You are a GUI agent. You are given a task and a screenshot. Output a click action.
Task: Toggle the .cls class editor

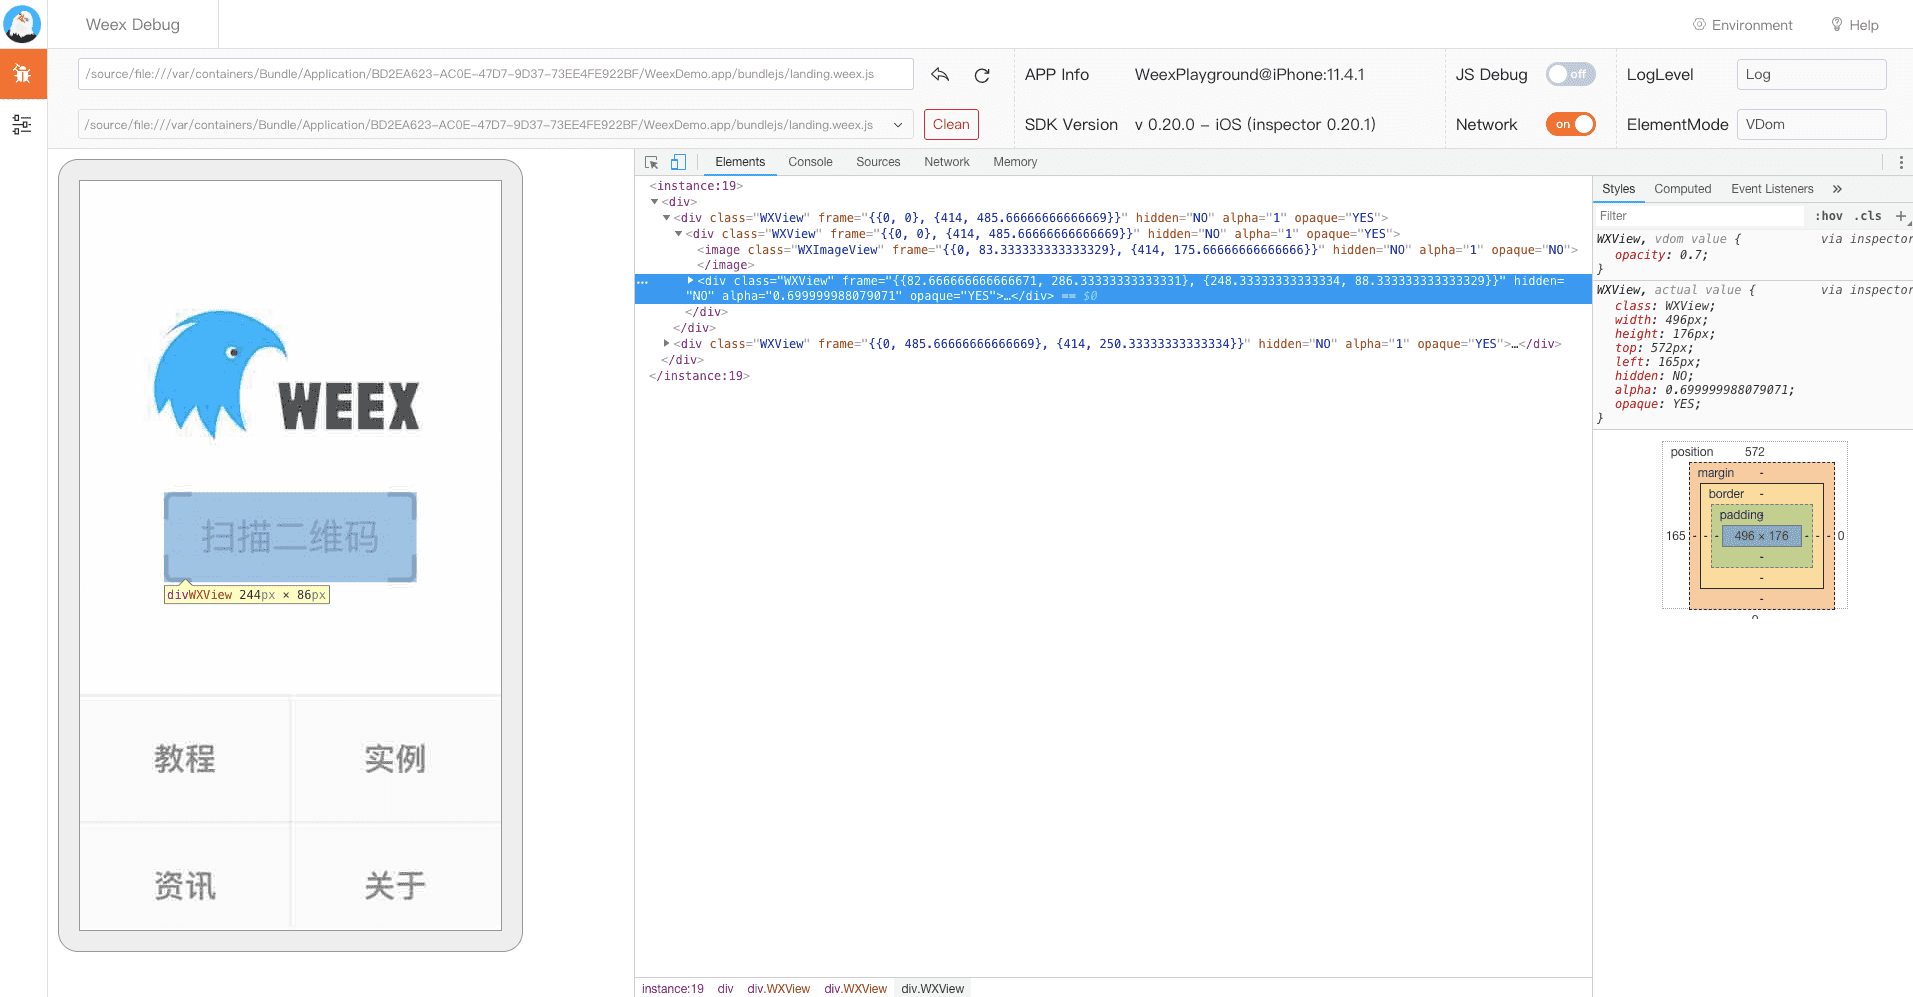[x=1868, y=216]
